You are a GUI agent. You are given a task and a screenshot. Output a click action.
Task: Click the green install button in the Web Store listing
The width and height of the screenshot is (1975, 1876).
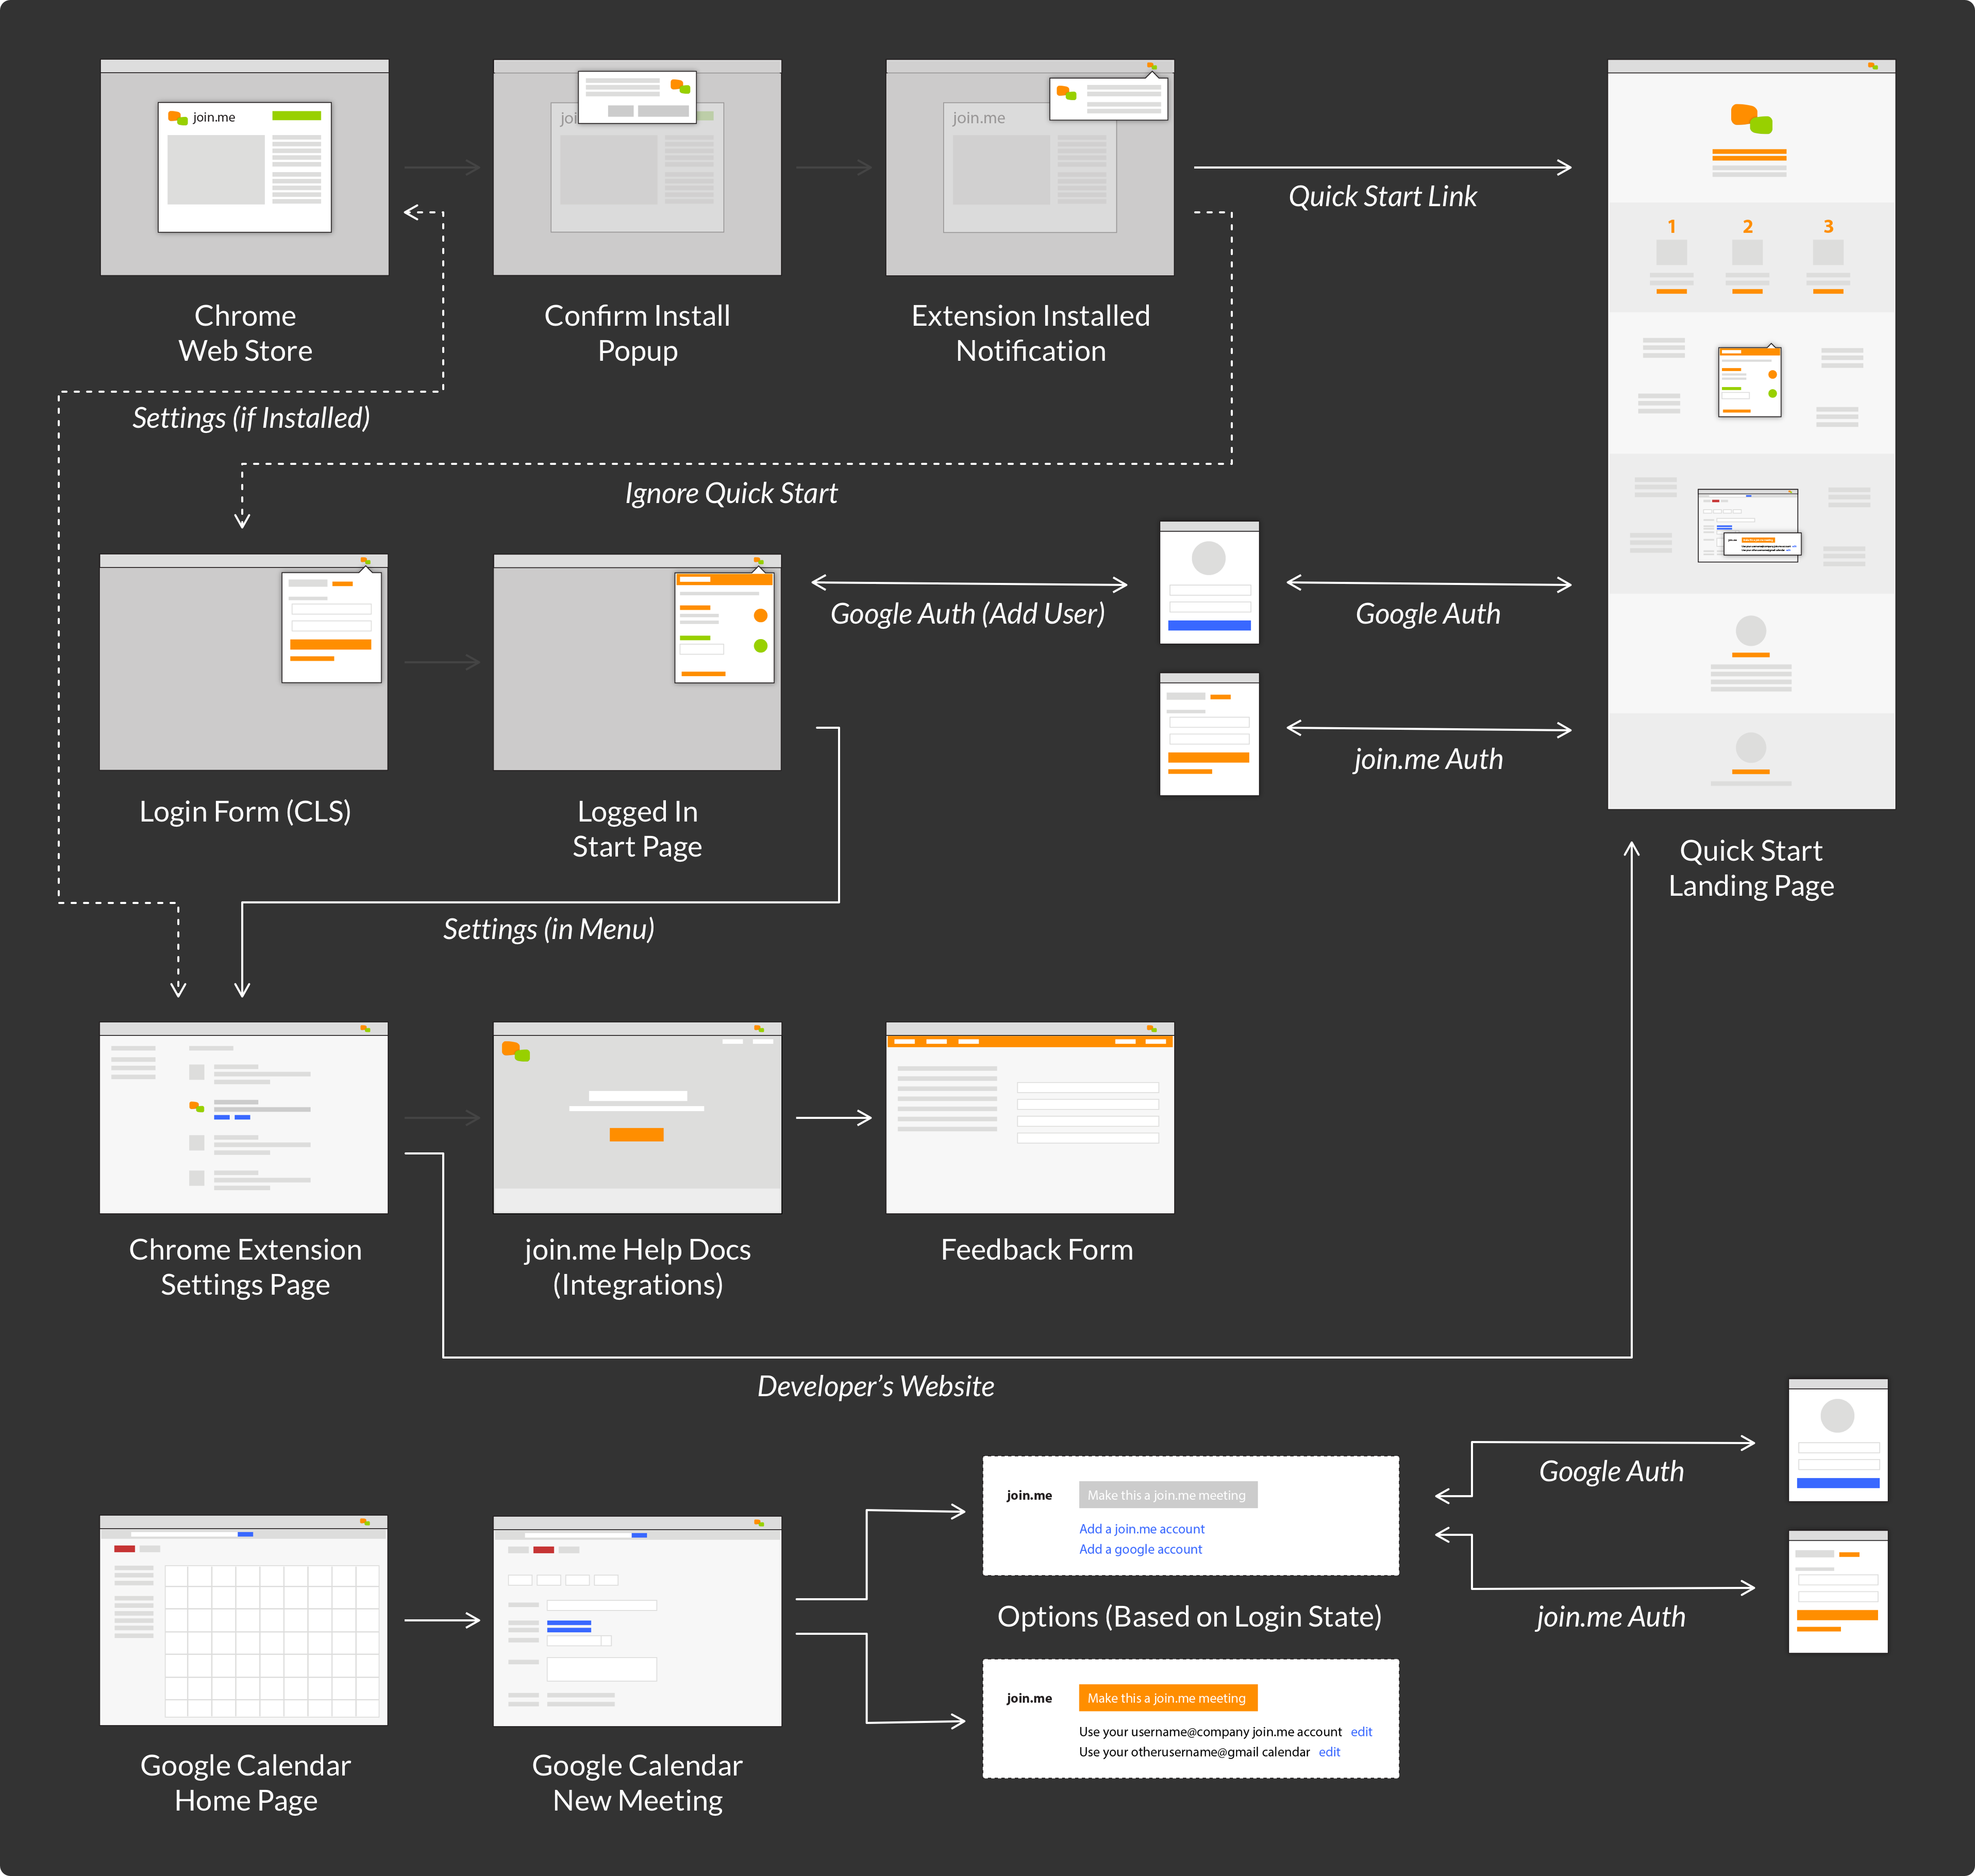pyautogui.click(x=296, y=116)
